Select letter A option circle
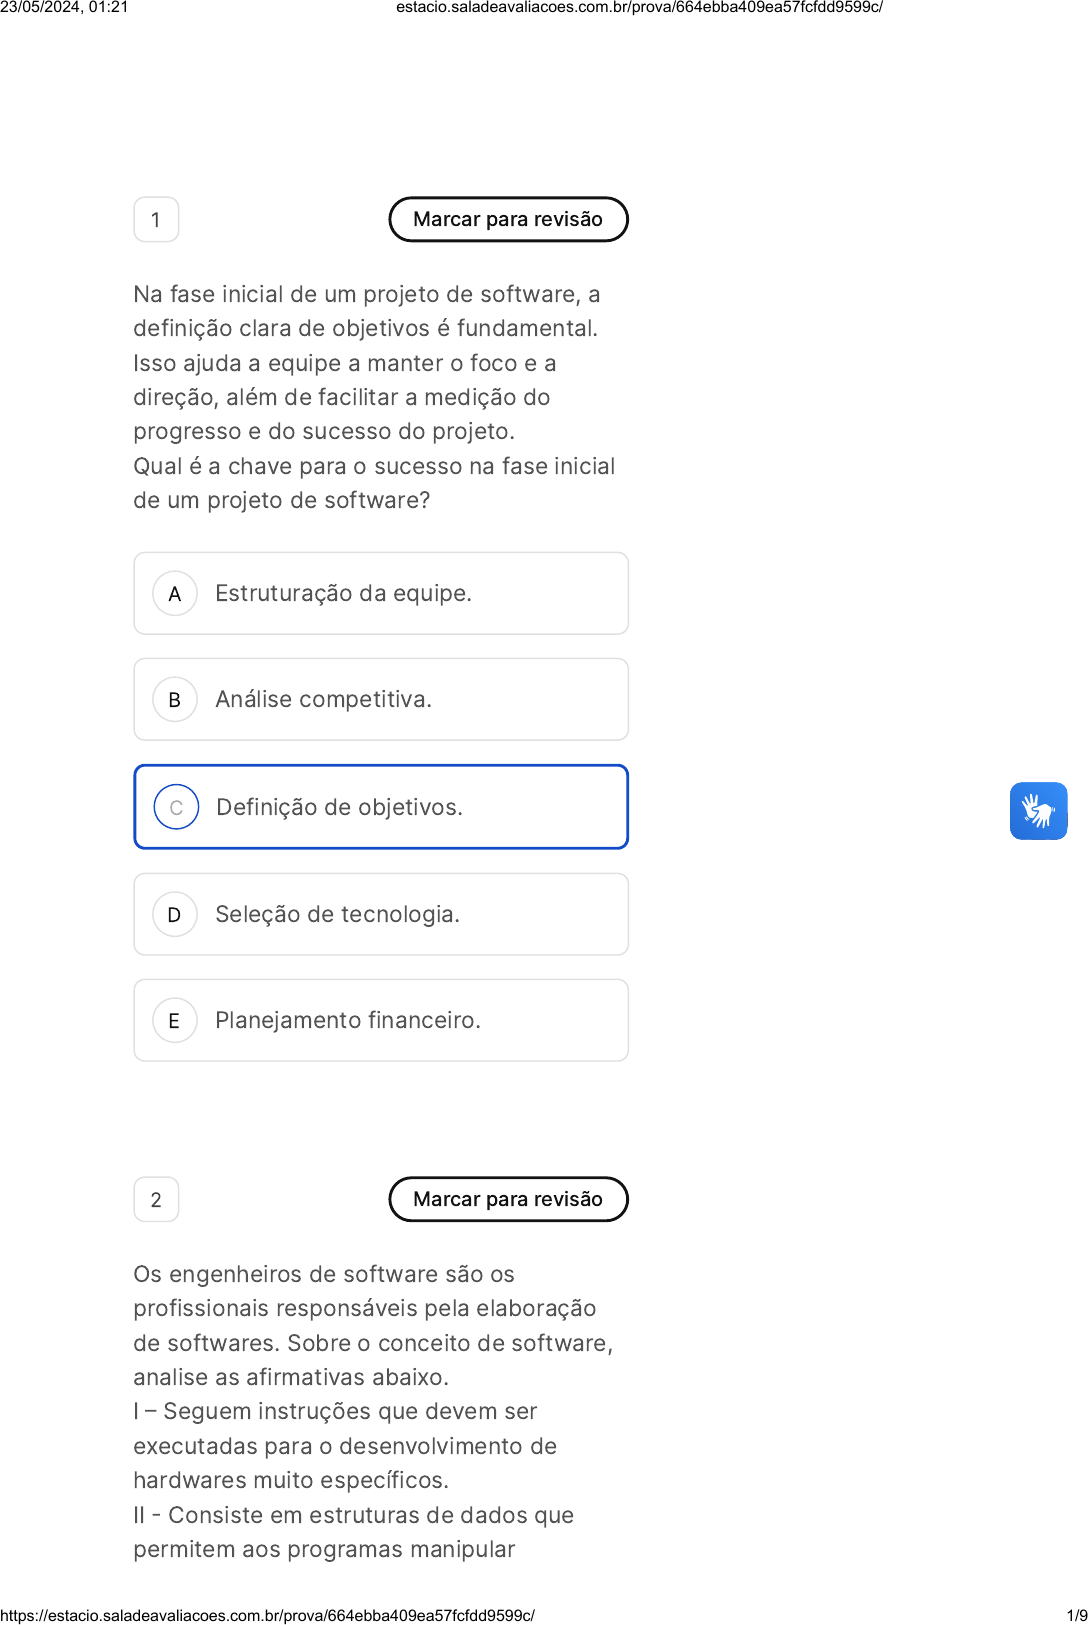The image size is (1088, 1625). (x=175, y=594)
